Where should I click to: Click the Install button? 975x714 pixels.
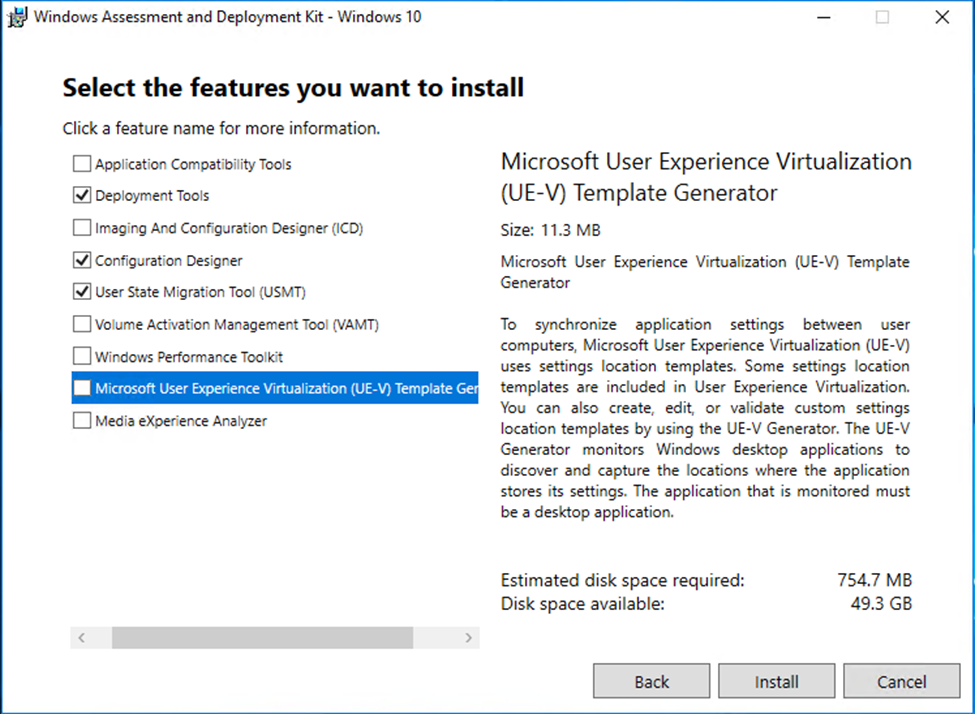pyautogui.click(x=776, y=682)
